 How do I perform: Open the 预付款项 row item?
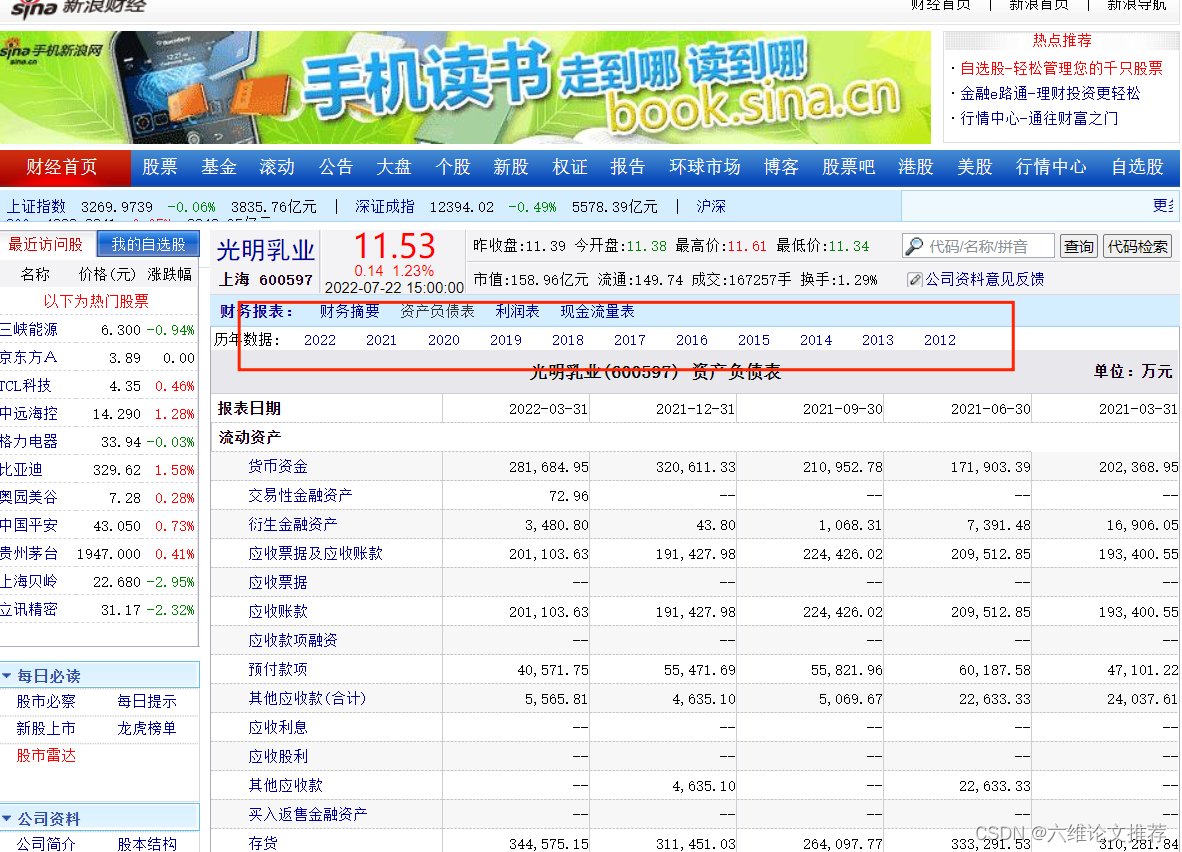[278, 669]
